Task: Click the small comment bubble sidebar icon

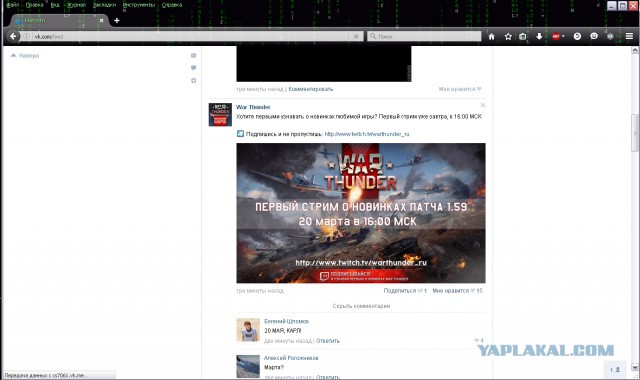Action: tap(193, 68)
